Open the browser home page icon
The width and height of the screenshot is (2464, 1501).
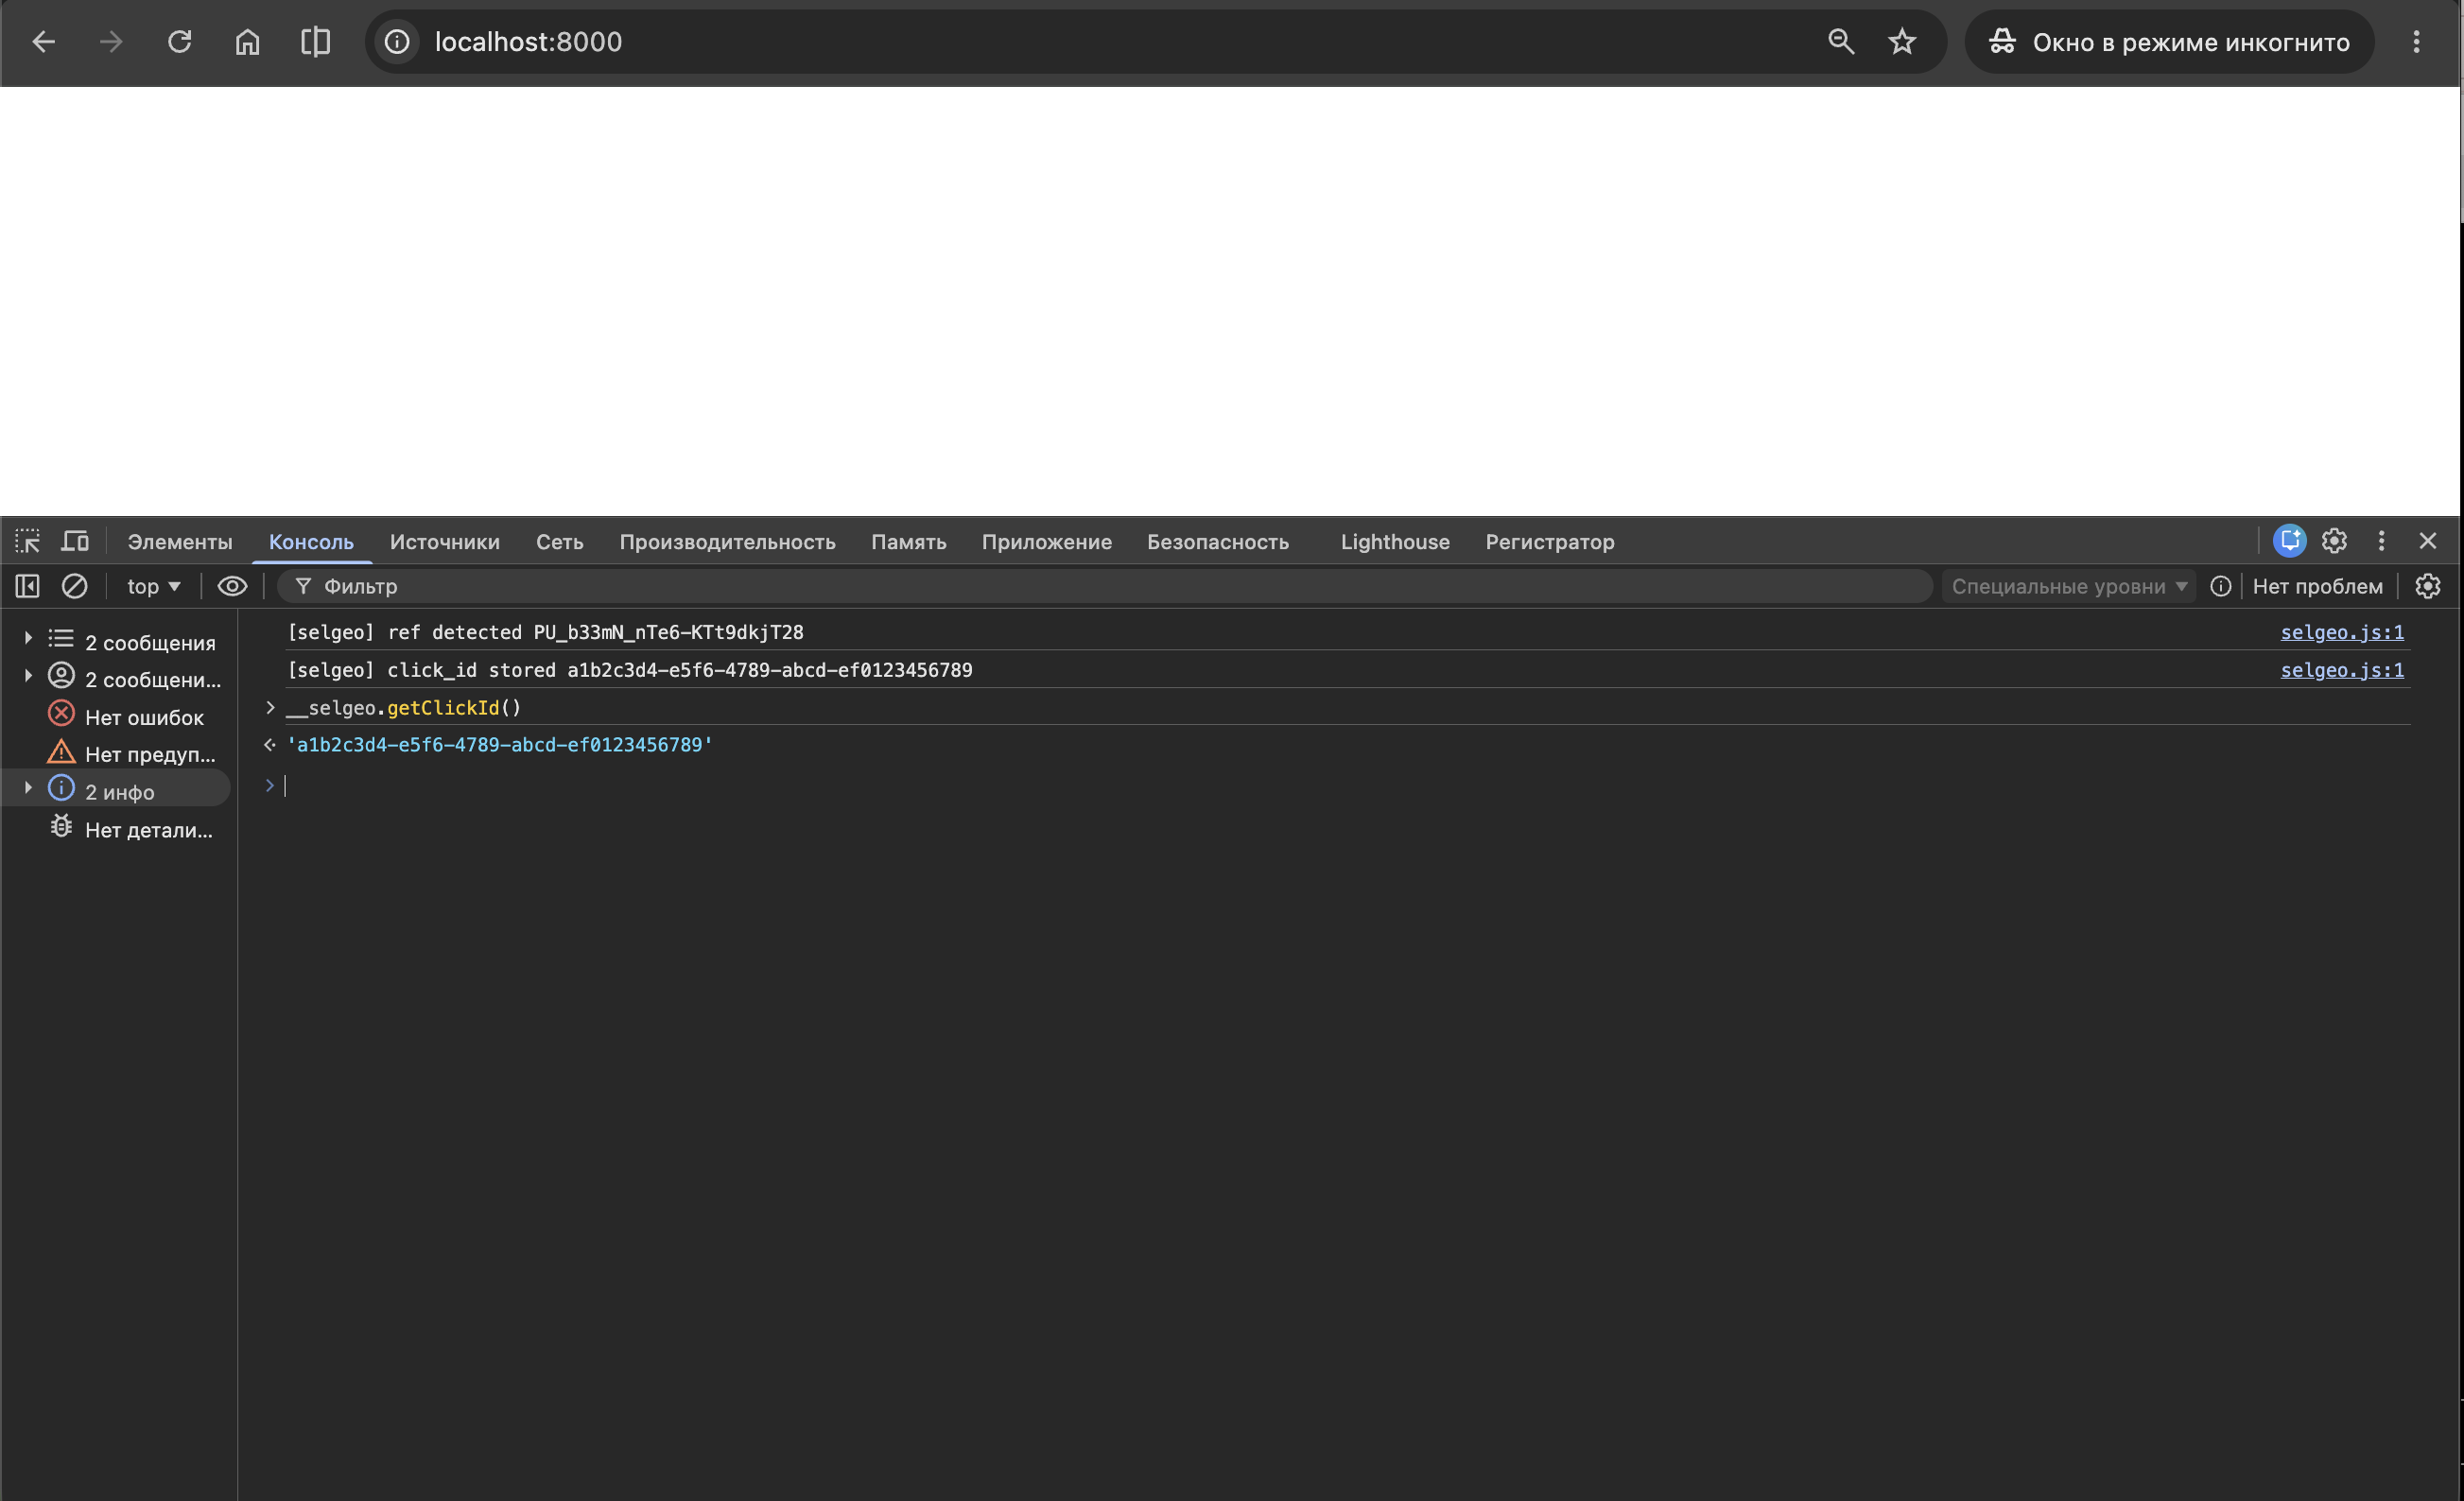point(247,42)
